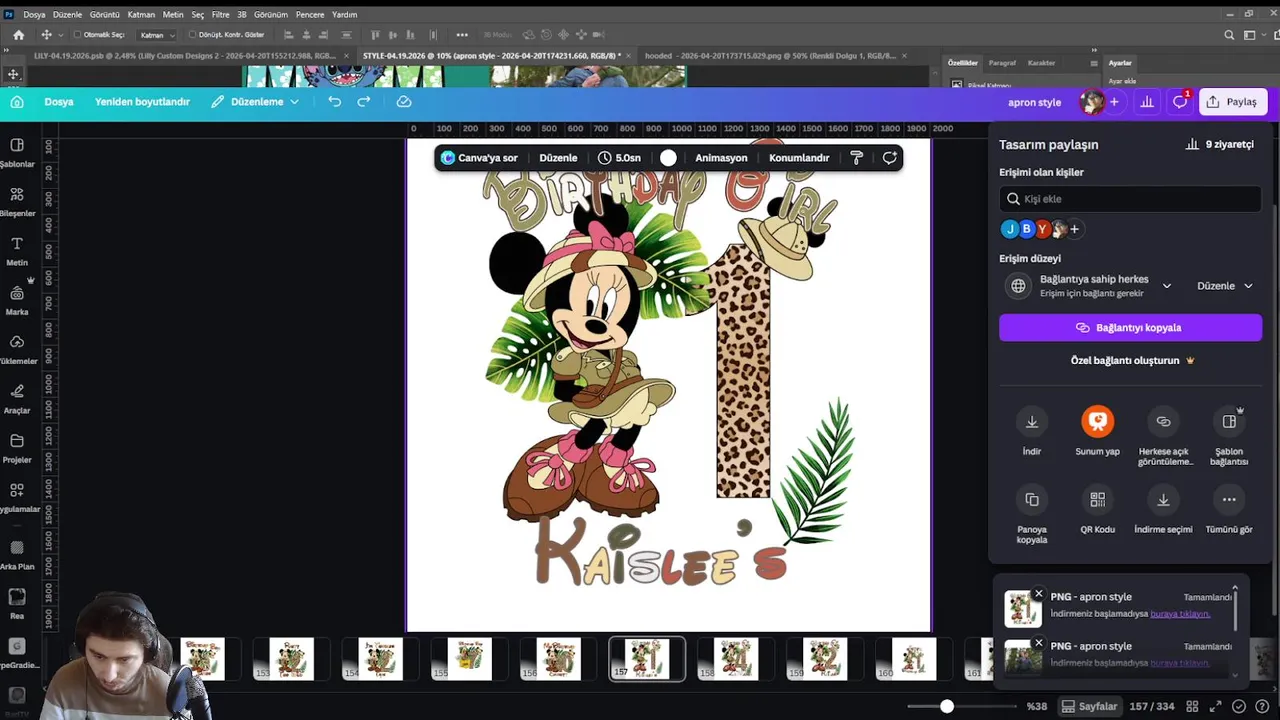Viewport: 1280px width, 720px height.
Task: Open the Projeler folder panel
Action: coord(17,448)
